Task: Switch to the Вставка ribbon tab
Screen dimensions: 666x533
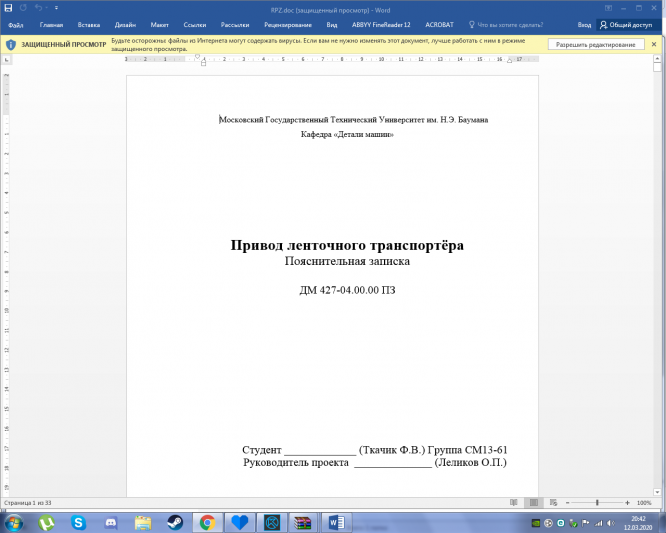Action: [89, 25]
